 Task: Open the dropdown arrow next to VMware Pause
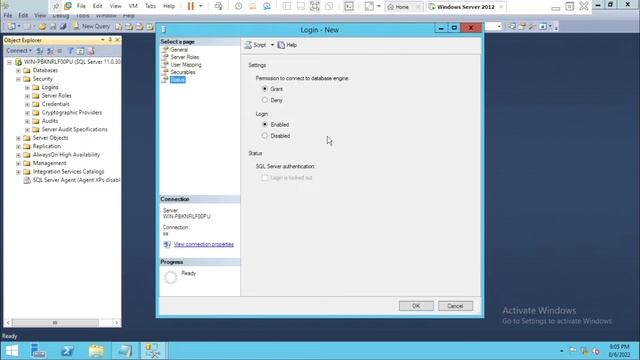pyautogui.click(x=200, y=6)
